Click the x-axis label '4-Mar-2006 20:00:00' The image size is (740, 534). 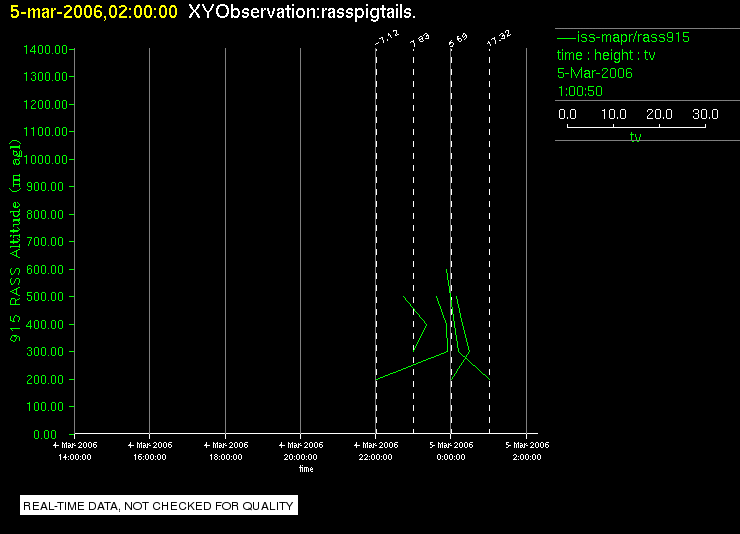coord(301,451)
